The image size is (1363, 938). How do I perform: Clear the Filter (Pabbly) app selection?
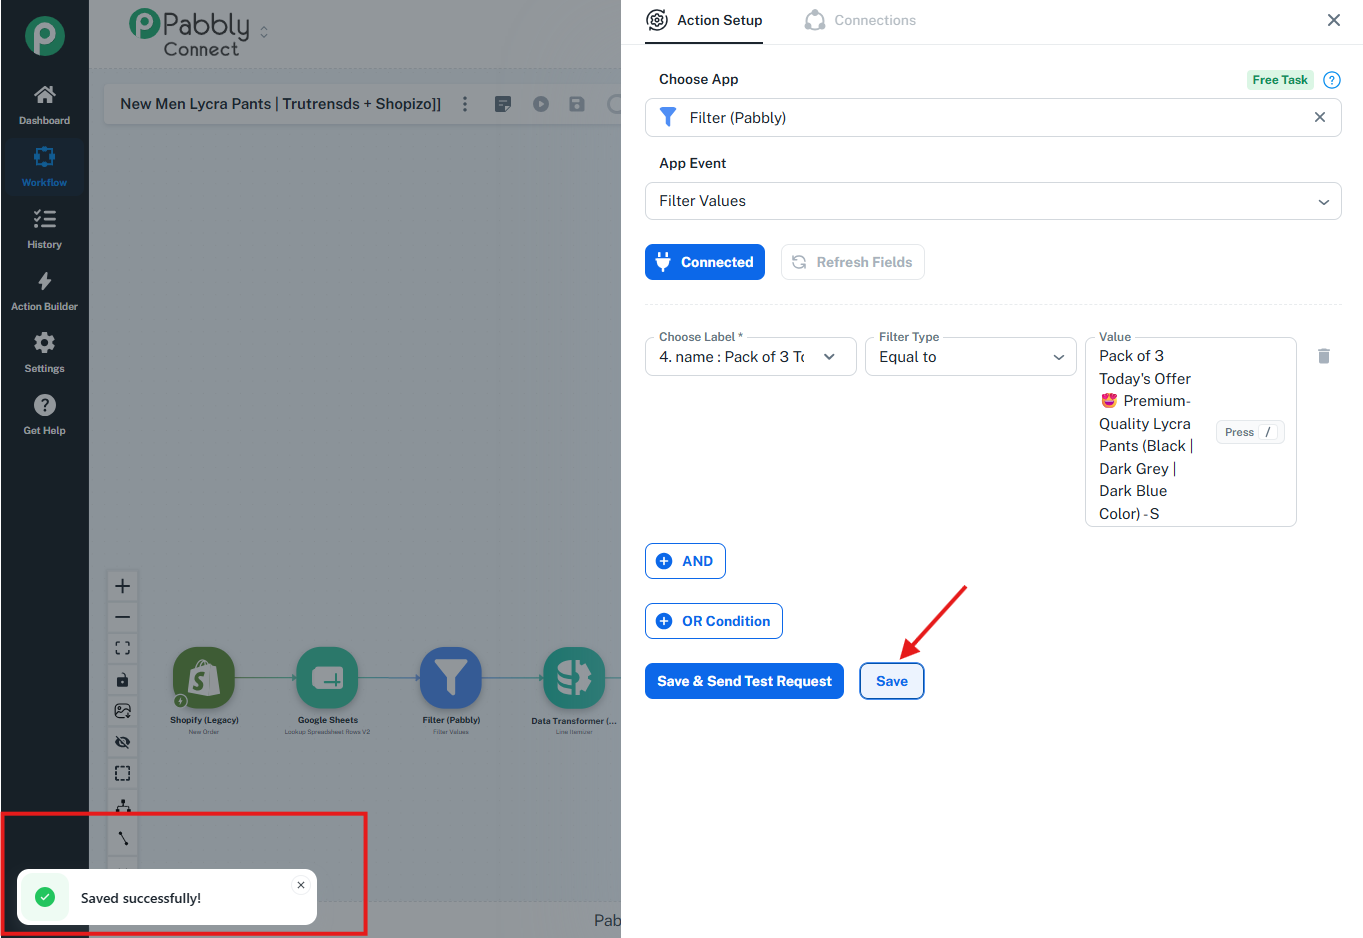1320,117
